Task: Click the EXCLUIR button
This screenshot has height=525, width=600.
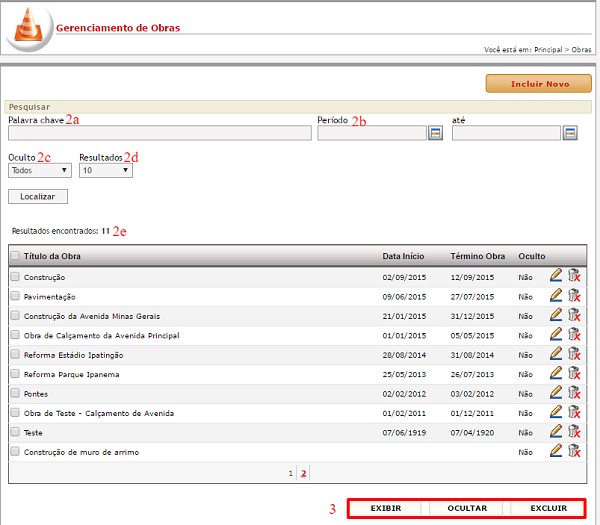Action: click(548, 508)
